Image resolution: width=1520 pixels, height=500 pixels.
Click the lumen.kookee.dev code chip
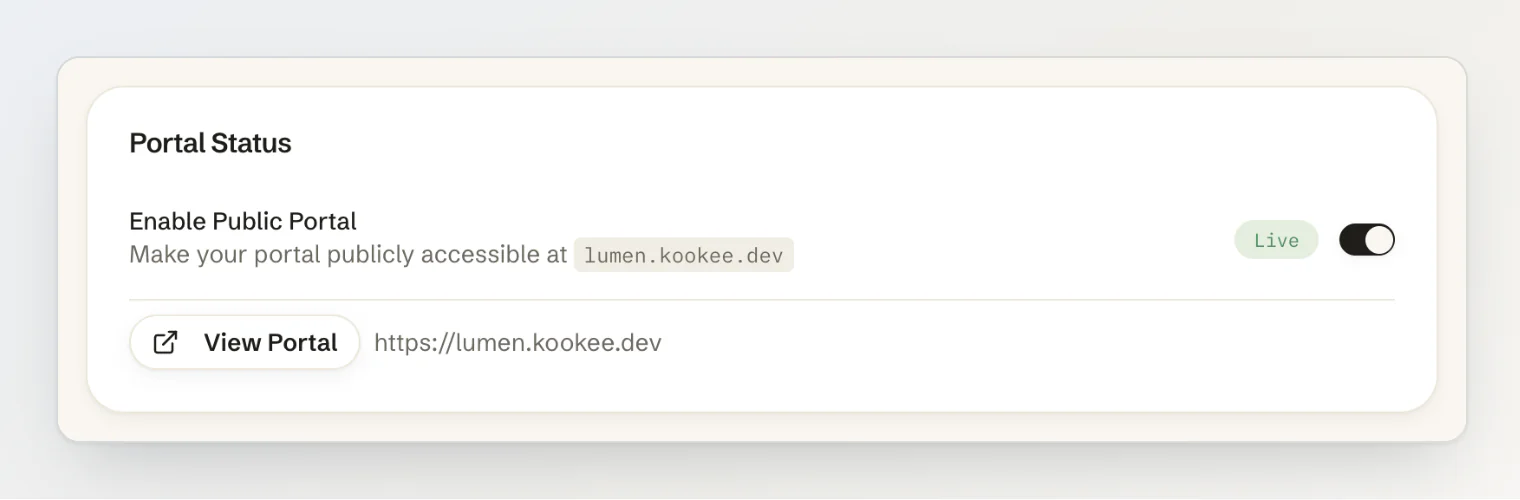point(684,254)
